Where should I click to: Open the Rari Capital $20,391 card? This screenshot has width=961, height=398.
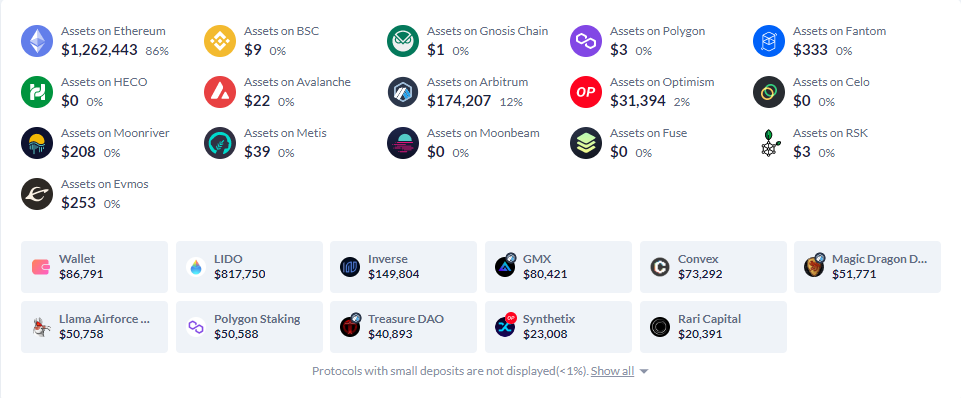click(713, 327)
